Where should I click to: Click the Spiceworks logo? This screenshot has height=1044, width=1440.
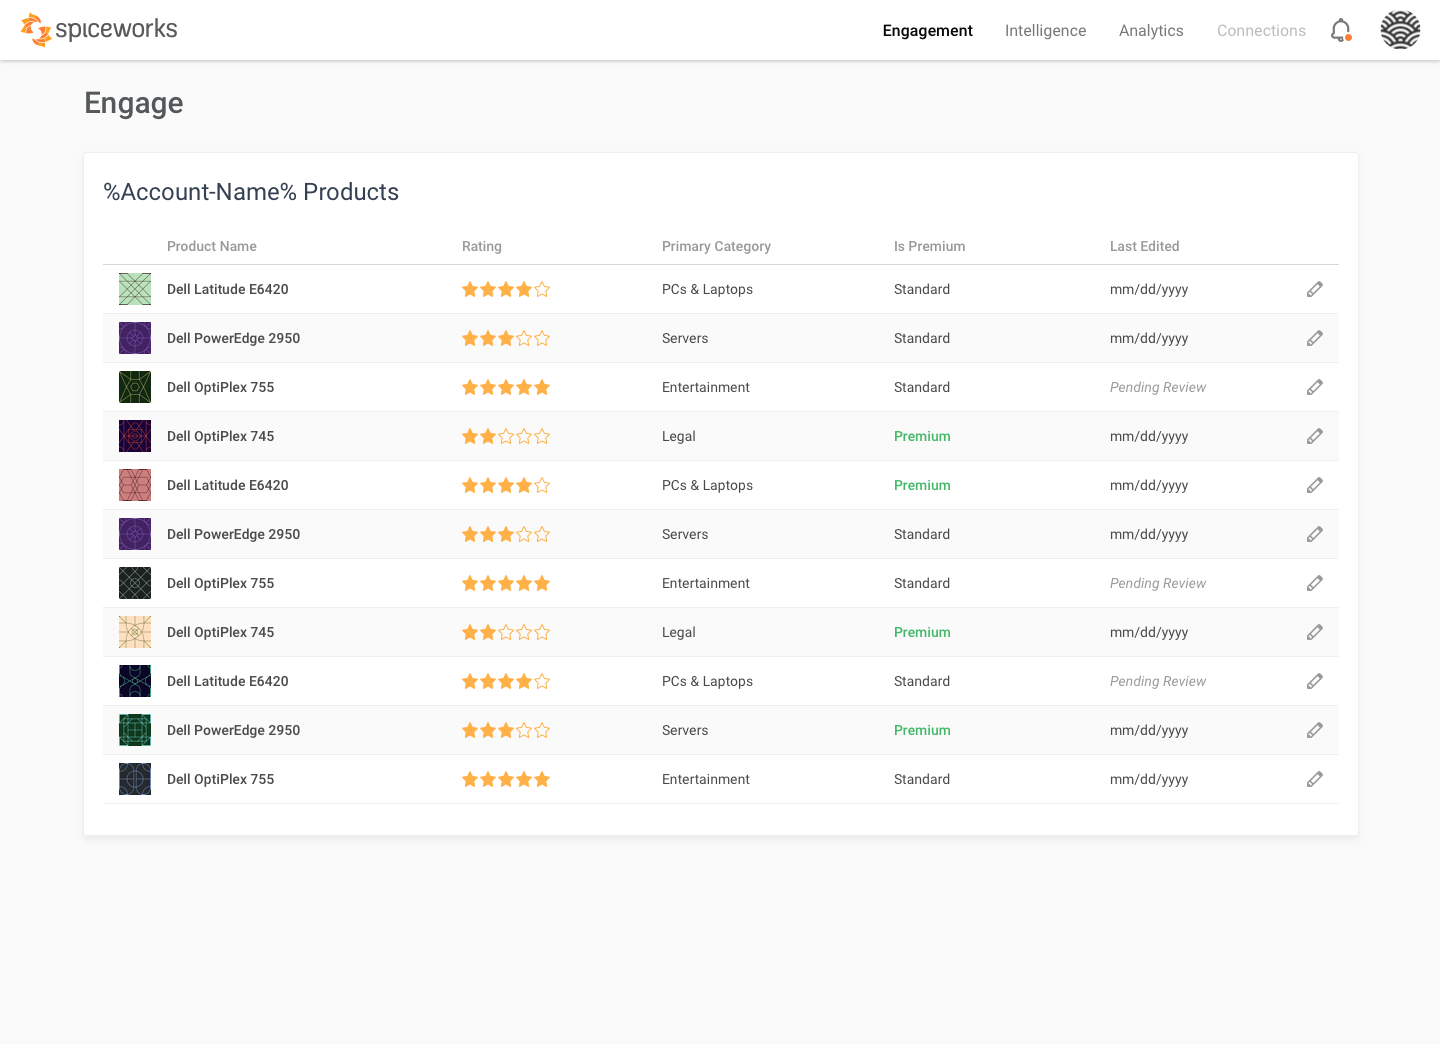coord(99,30)
